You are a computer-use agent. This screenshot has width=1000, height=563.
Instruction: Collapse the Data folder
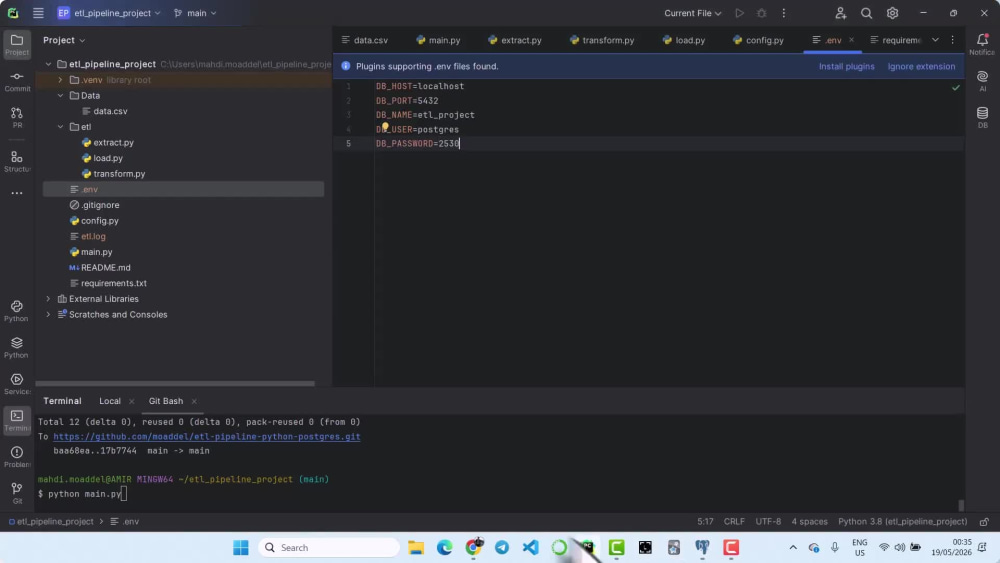click(61, 96)
